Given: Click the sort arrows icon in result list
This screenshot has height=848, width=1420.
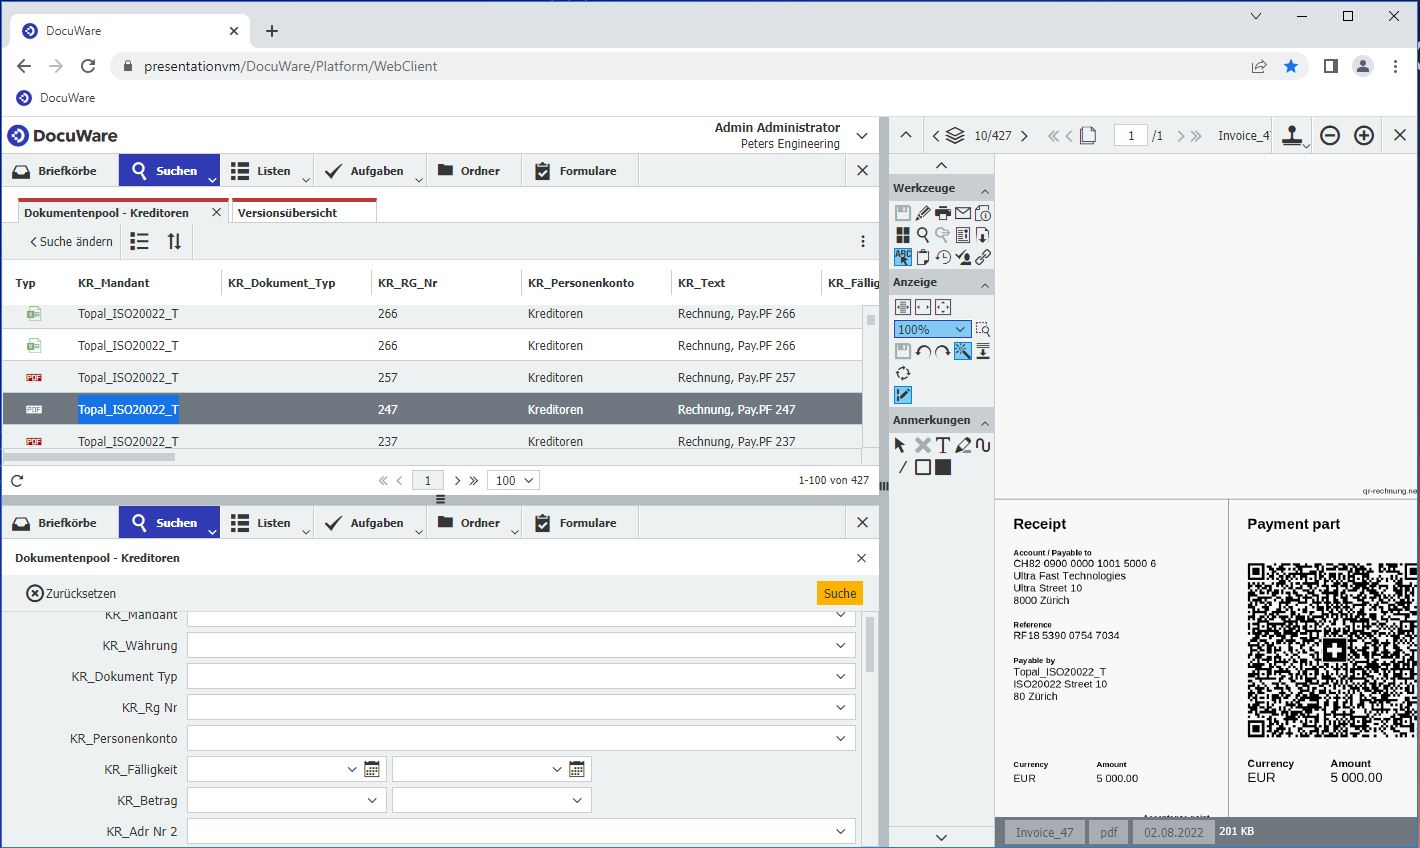Looking at the screenshot, I should tap(174, 241).
